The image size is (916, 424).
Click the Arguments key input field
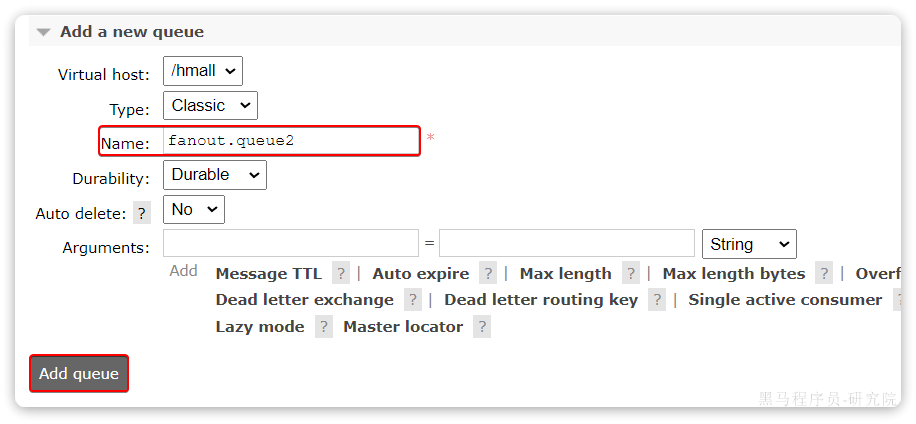291,244
